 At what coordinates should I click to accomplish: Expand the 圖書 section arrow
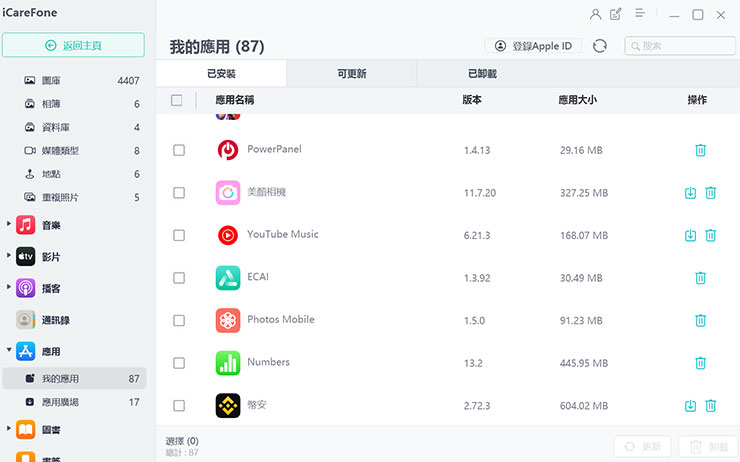(8, 428)
